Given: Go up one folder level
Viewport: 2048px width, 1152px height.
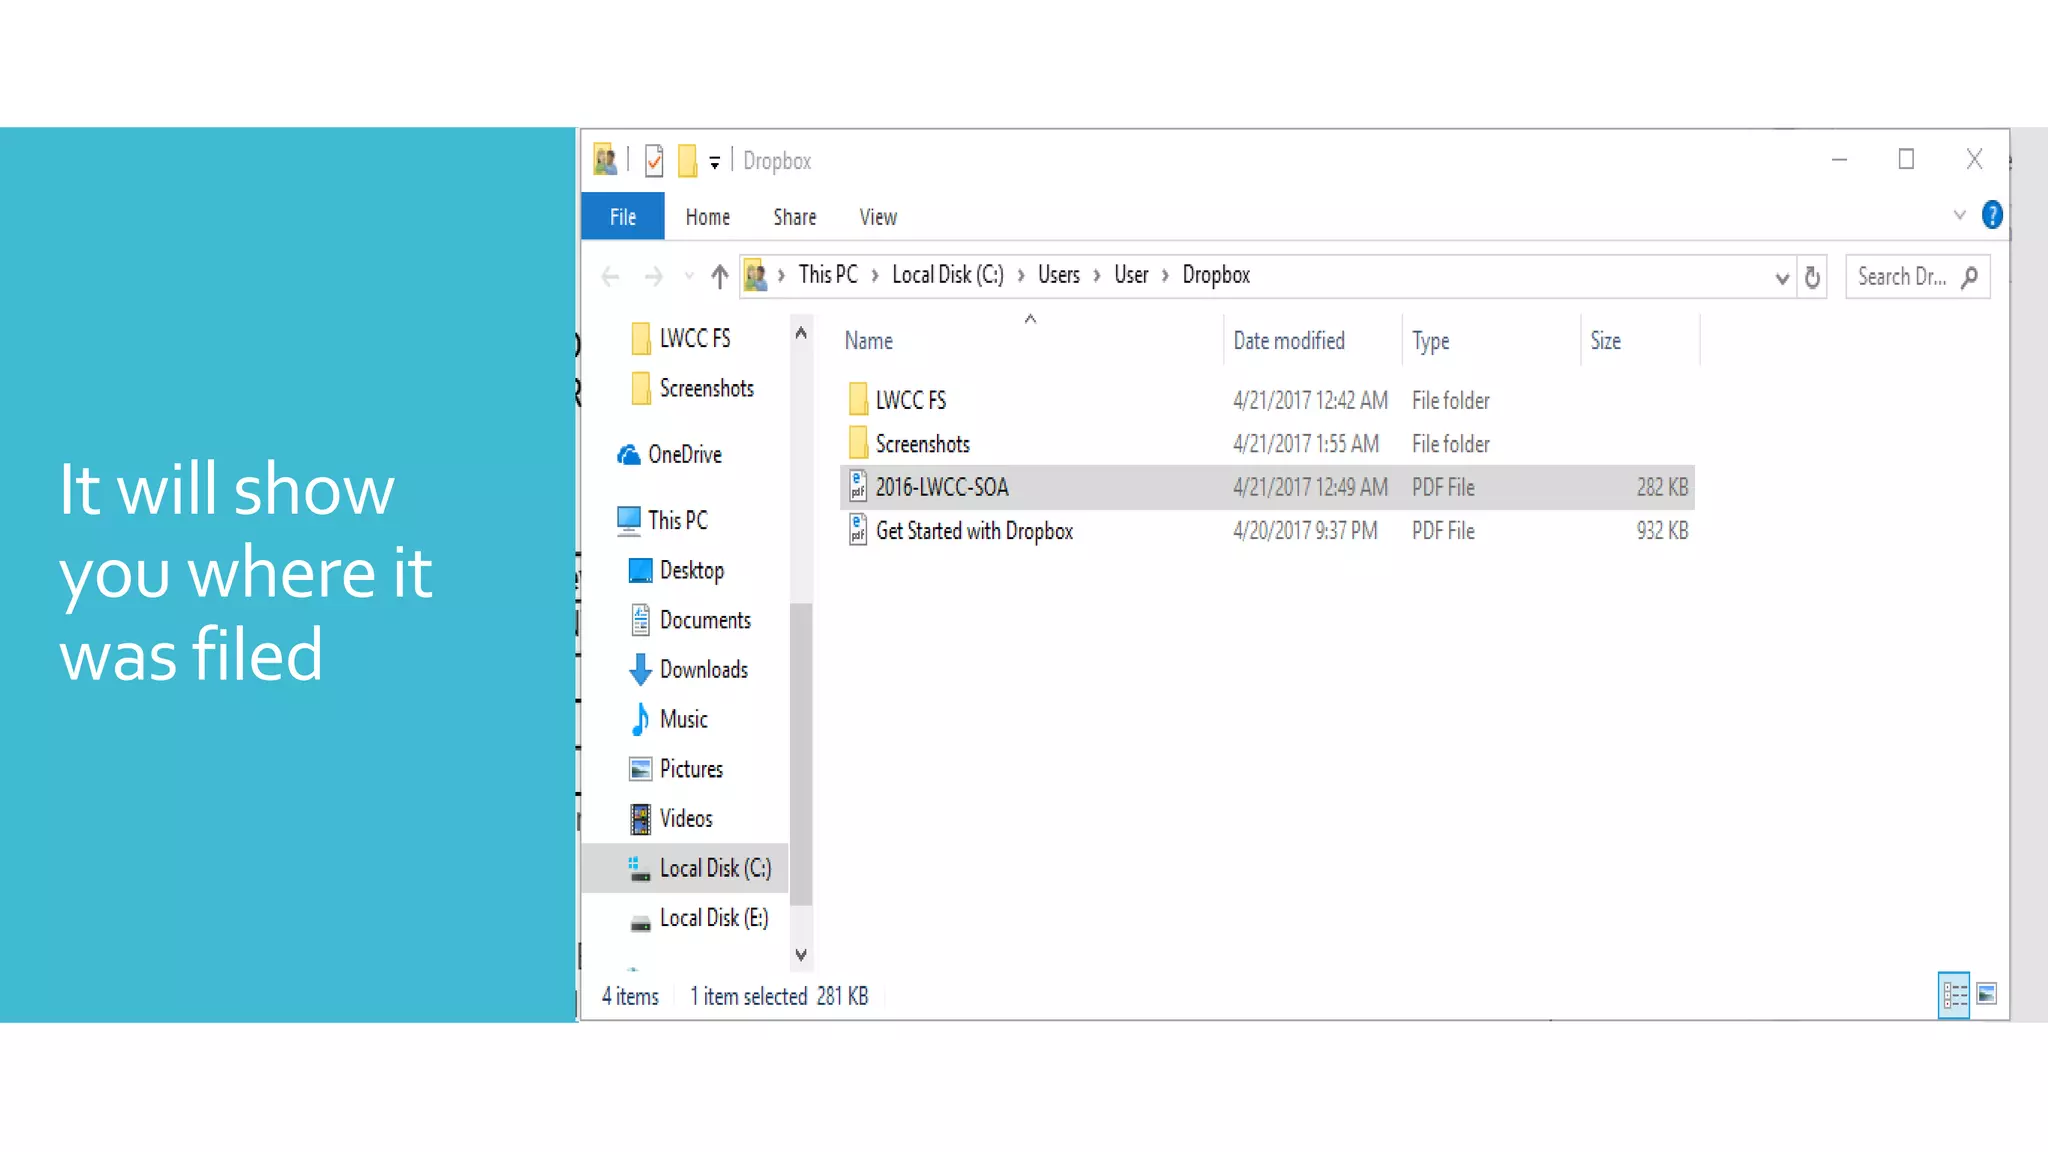Looking at the screenshot, I should [719, 276].
